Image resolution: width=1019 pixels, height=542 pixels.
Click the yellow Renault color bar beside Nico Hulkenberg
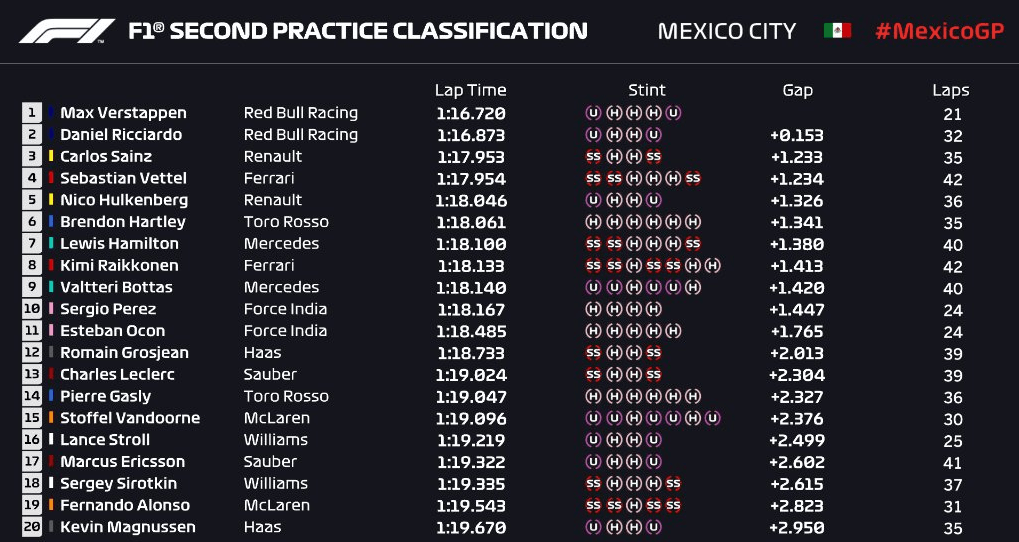point(51,200)
